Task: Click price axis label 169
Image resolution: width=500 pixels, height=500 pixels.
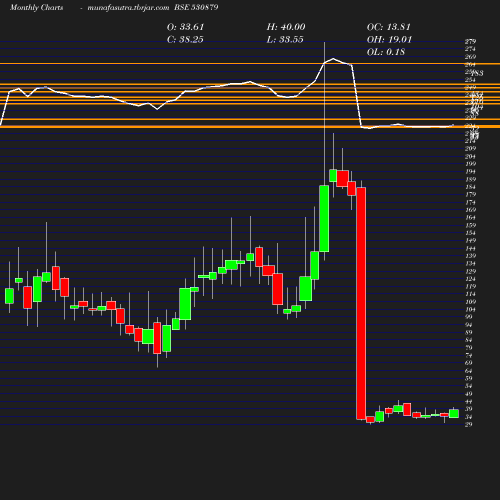Action: point(470,210)
